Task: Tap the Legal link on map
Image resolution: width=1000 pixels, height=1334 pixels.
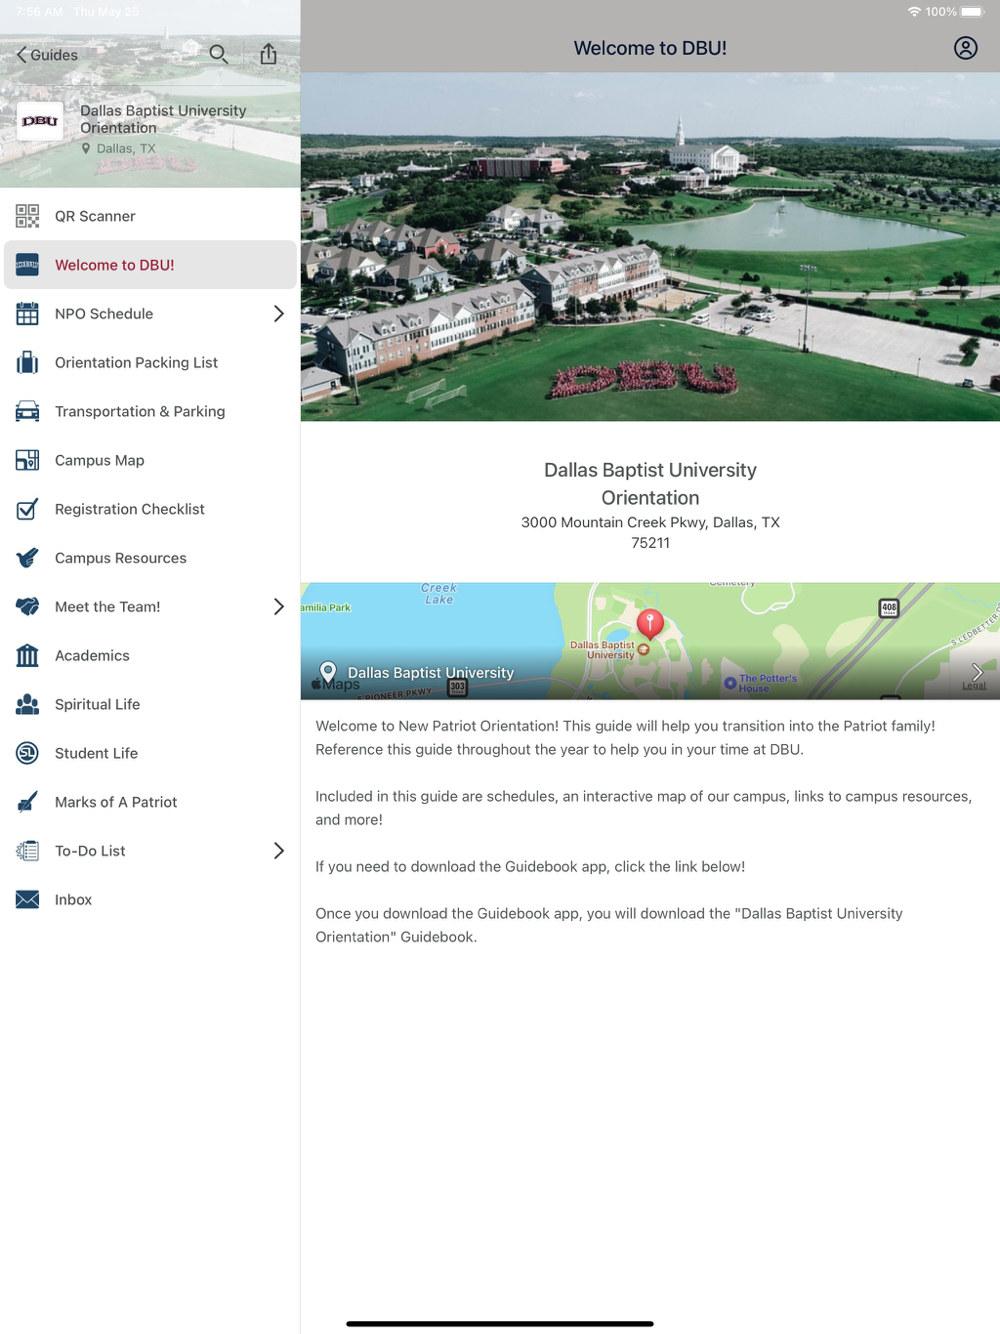Action: coord(974,686)
